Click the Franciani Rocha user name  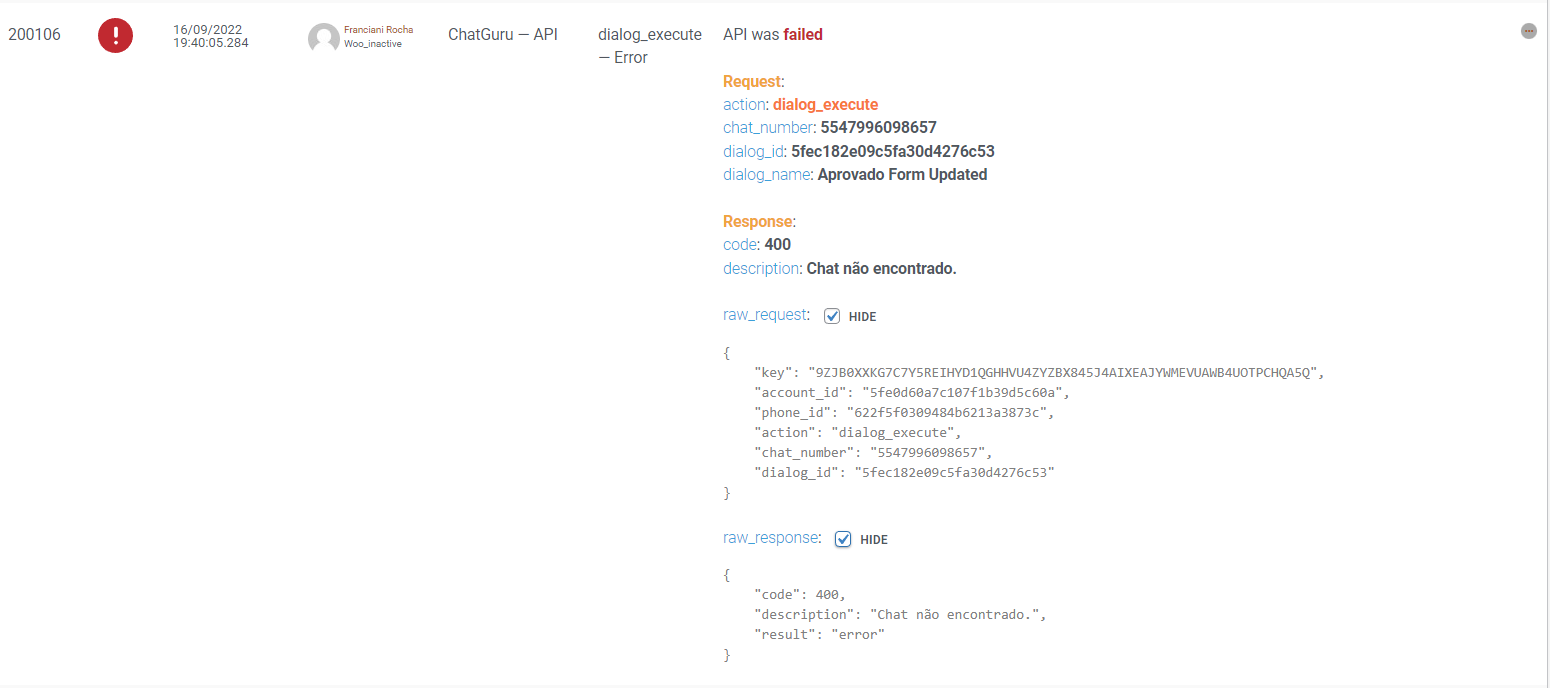378,30
